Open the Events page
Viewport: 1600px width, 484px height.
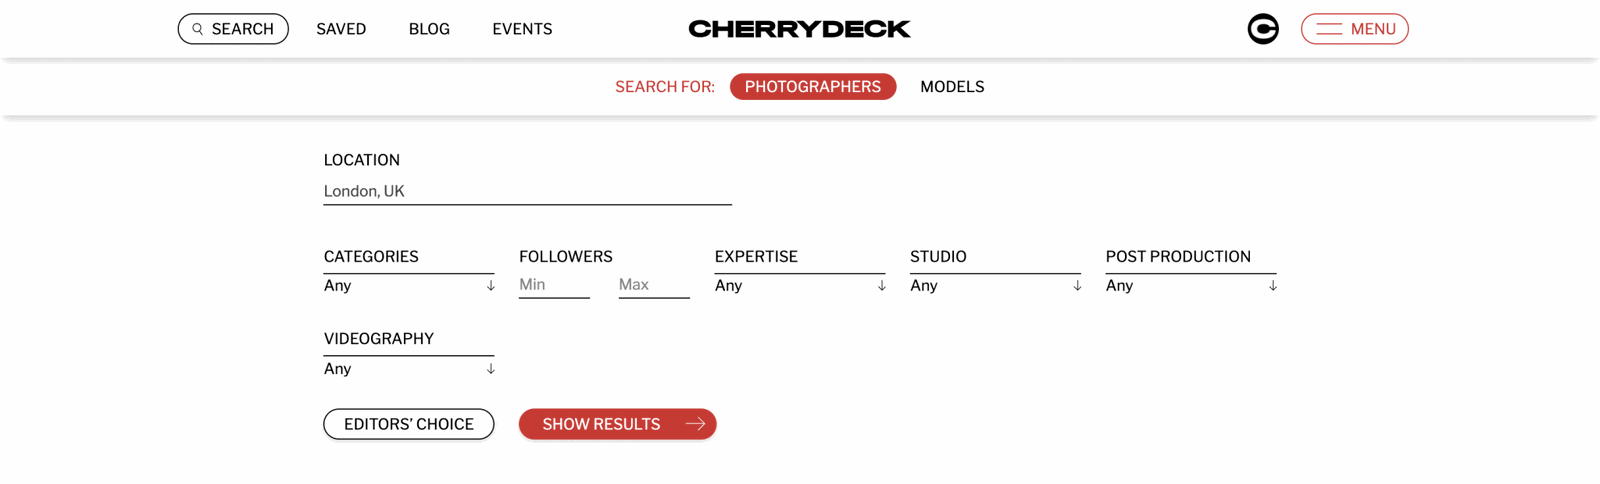(522, 29)
